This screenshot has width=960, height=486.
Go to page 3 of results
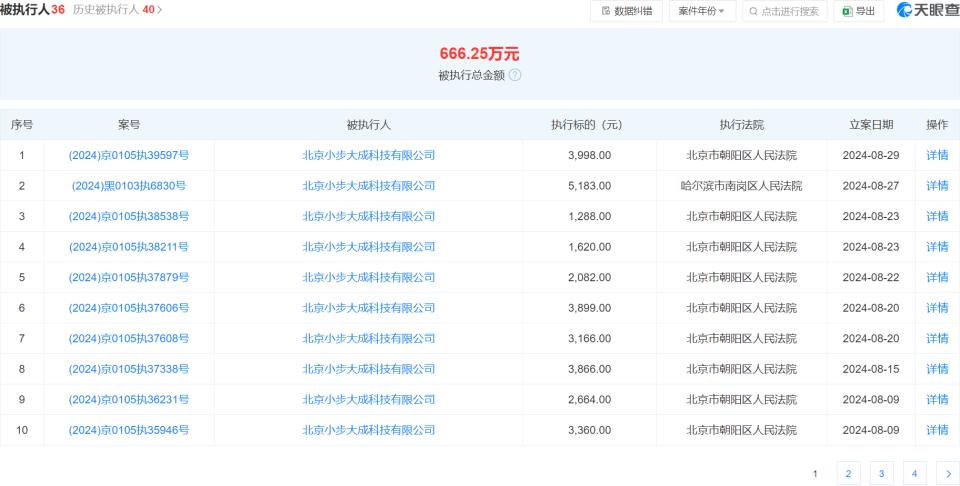click(x=882, y=473)
